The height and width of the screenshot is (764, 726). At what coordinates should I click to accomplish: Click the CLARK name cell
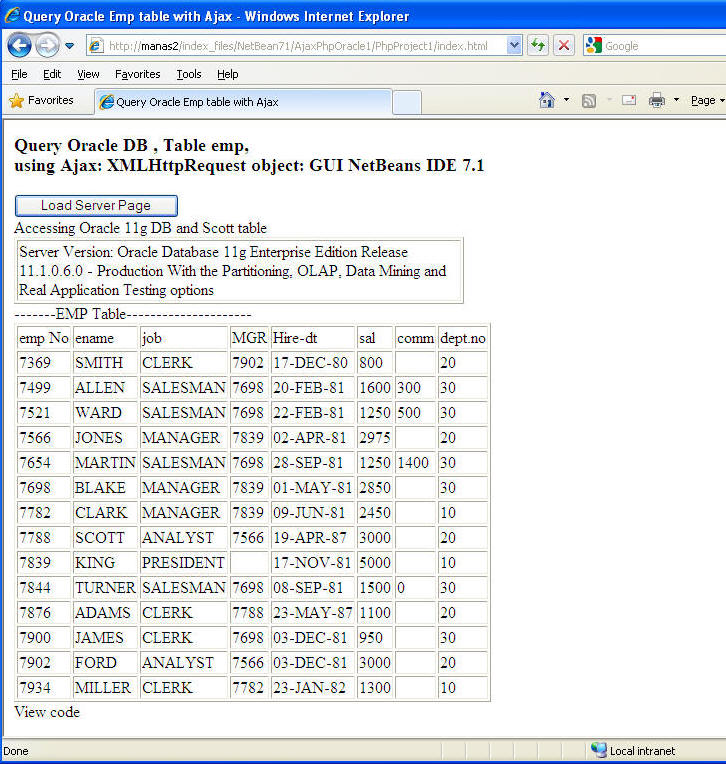pos(105,513)
